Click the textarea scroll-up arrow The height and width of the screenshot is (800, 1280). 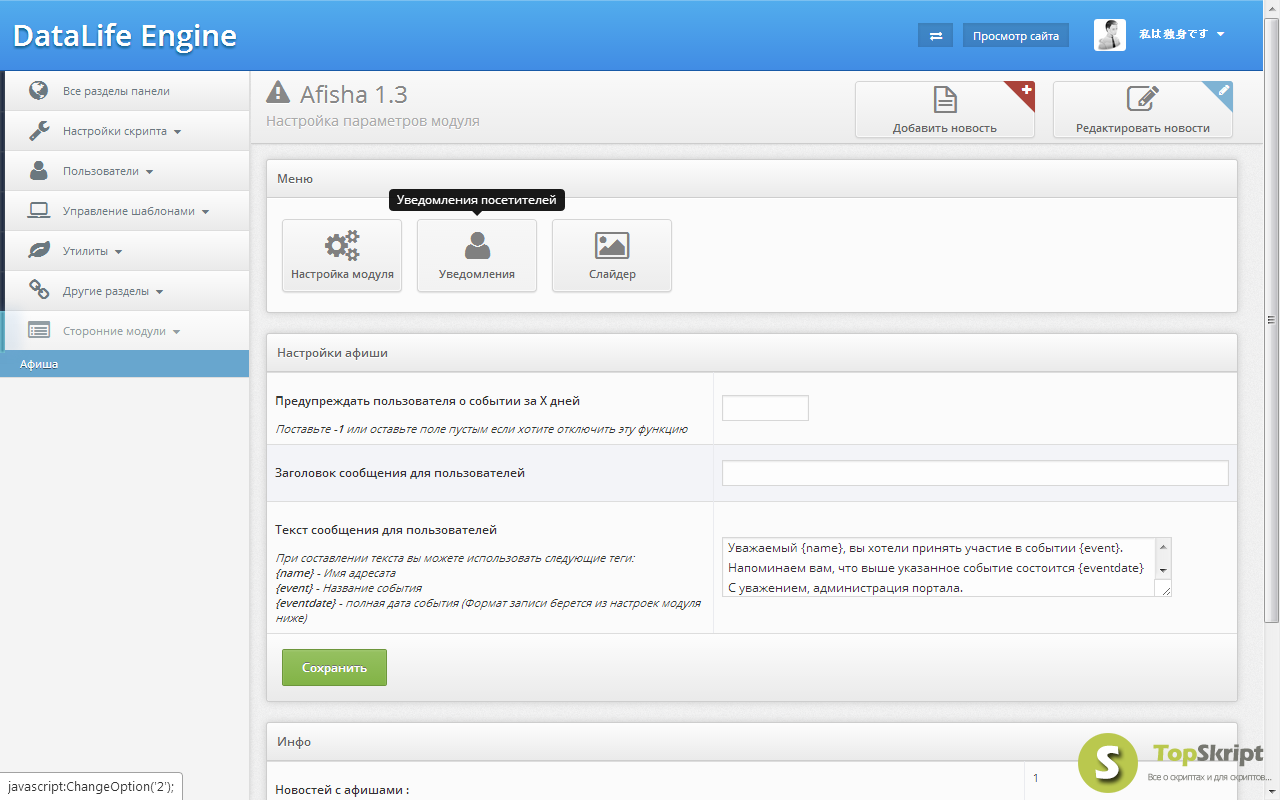(x=1163, y=547)
